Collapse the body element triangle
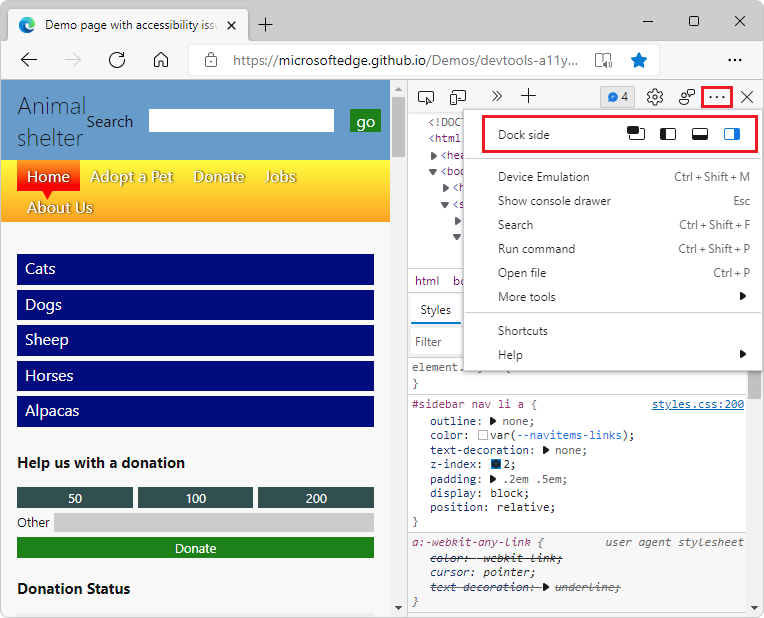 click(433, 172)
